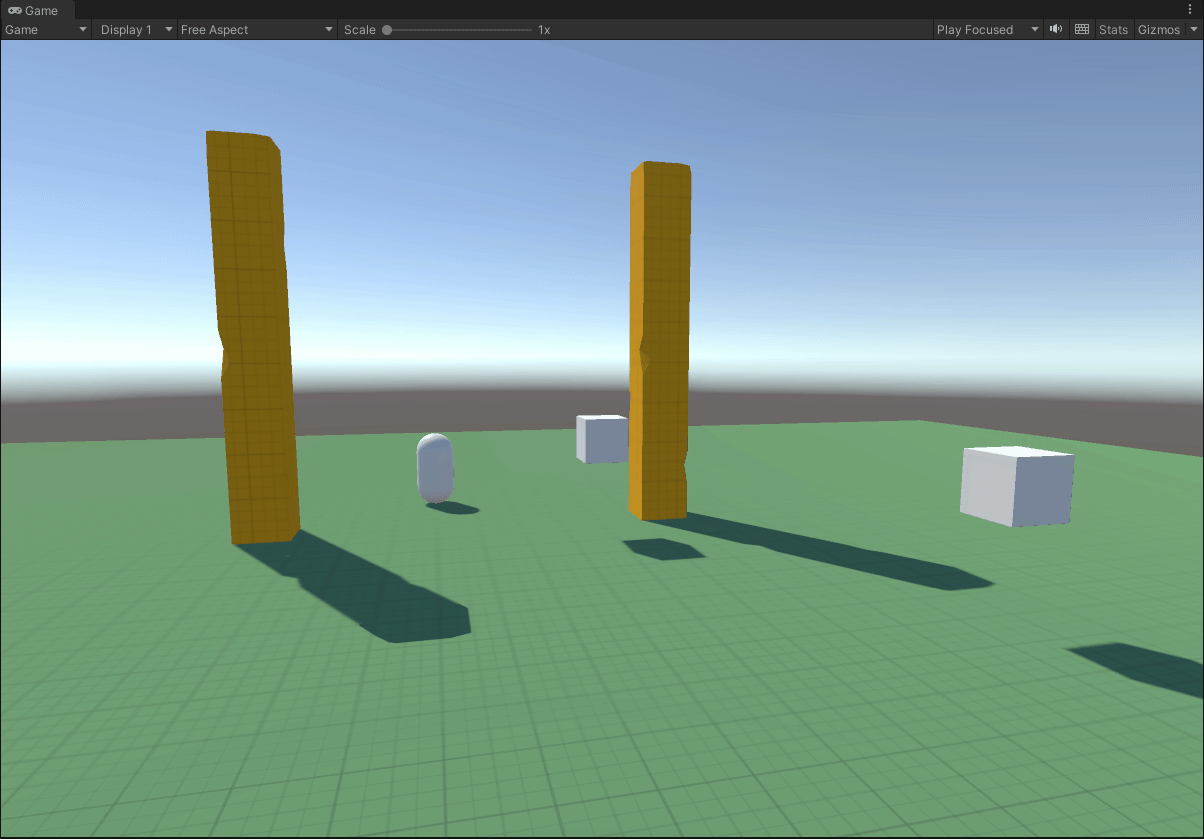1204x839 pixels.
Task: Click the white capsule in the scene
Action: coord(434,468)
